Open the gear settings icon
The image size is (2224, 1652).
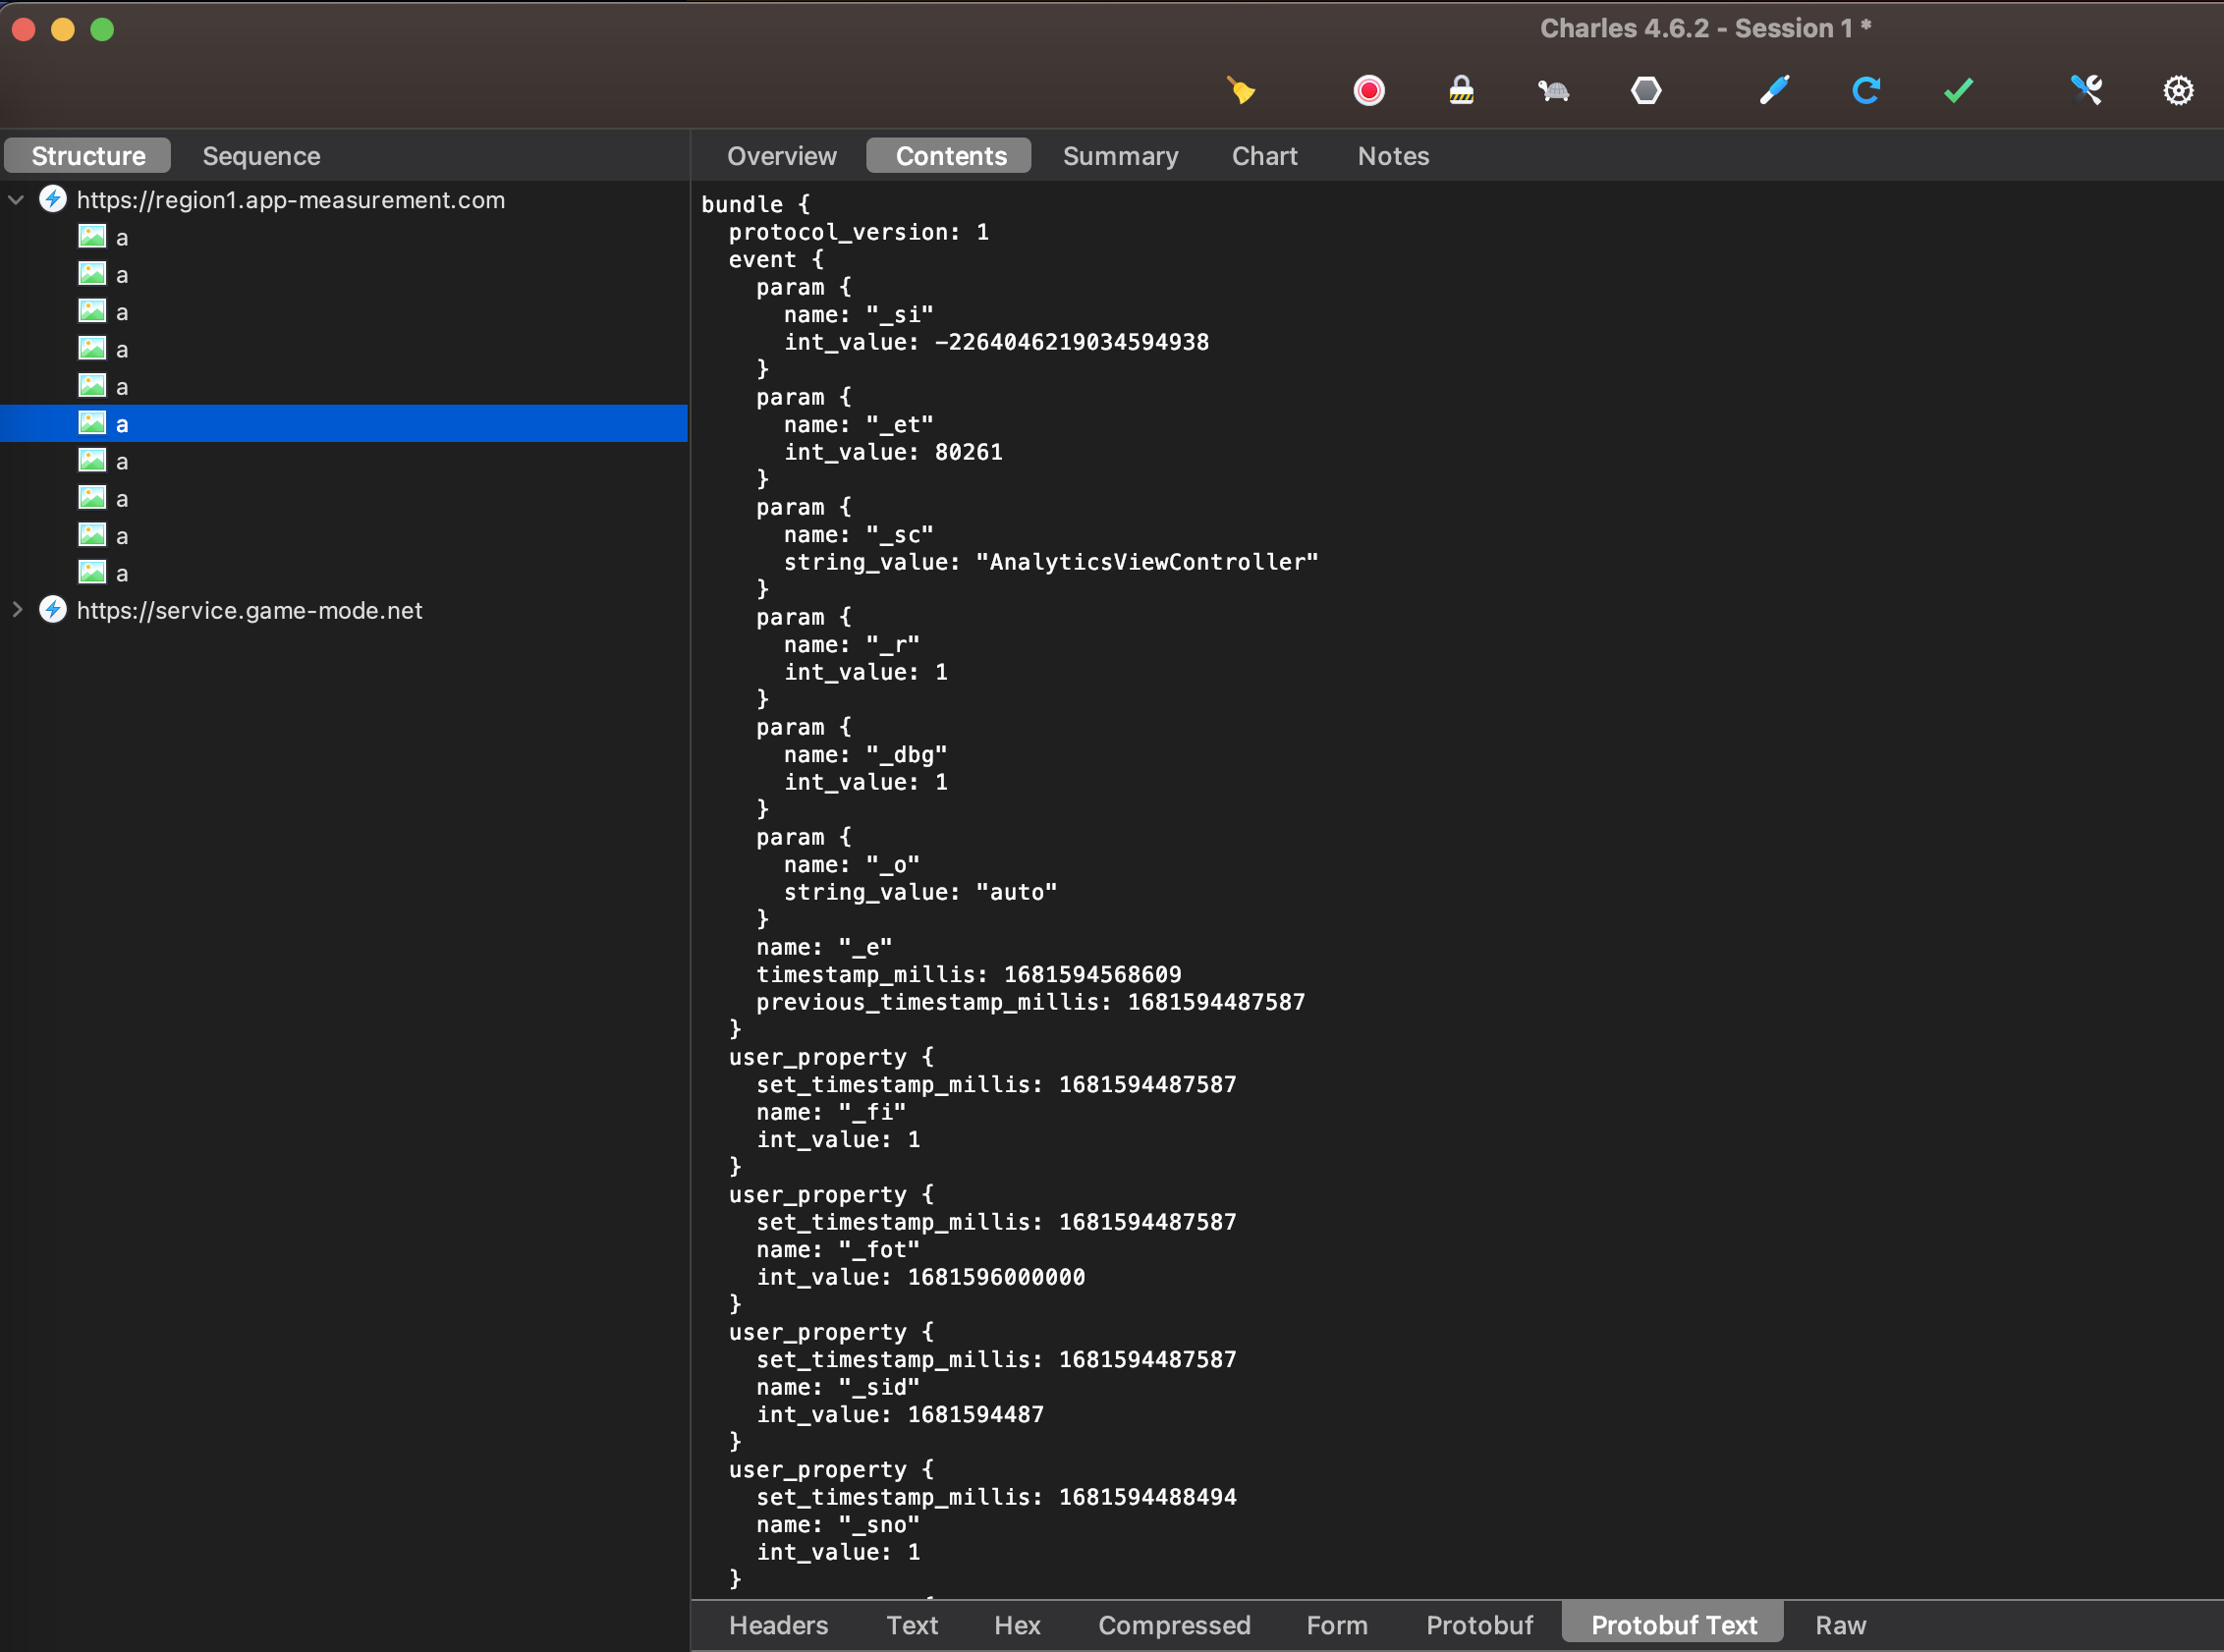pyautogui.click(x=2178, y=91)
